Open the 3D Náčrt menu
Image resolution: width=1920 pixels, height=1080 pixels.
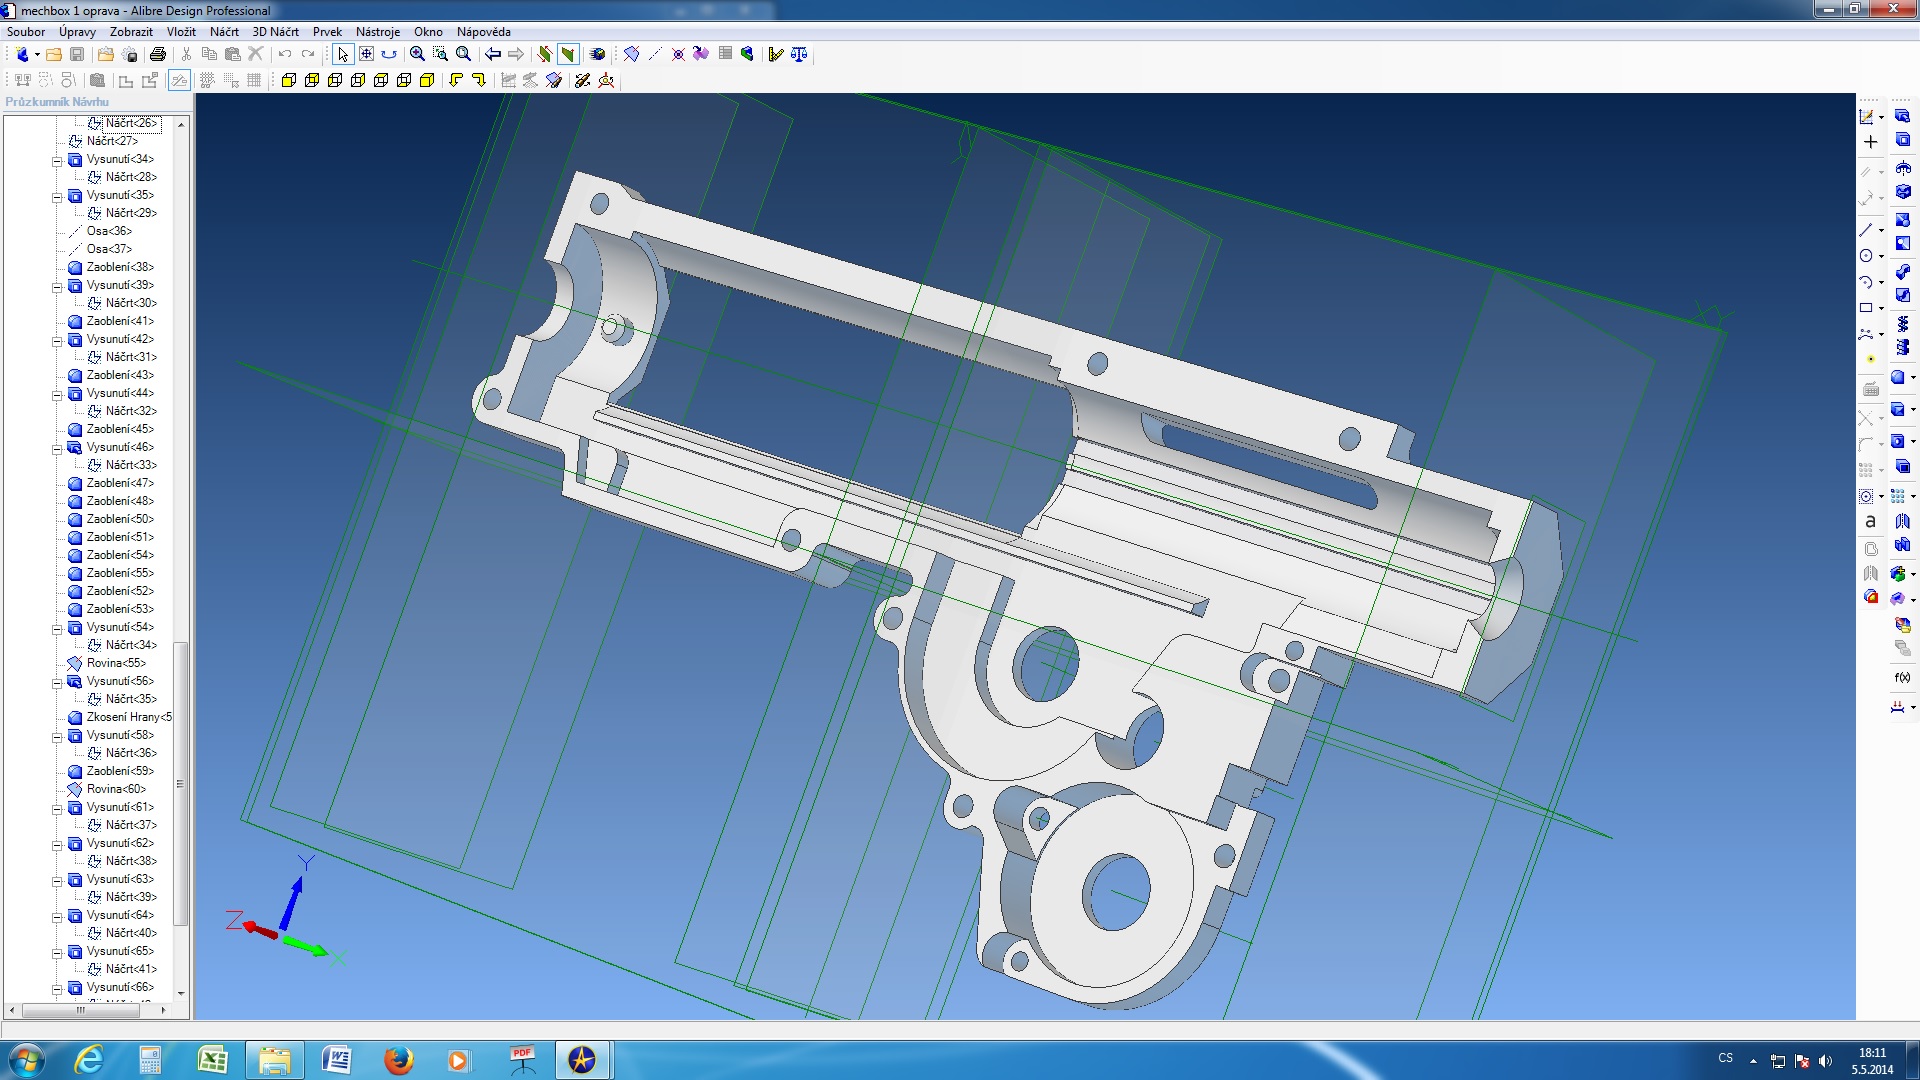(x=275, y=32)
